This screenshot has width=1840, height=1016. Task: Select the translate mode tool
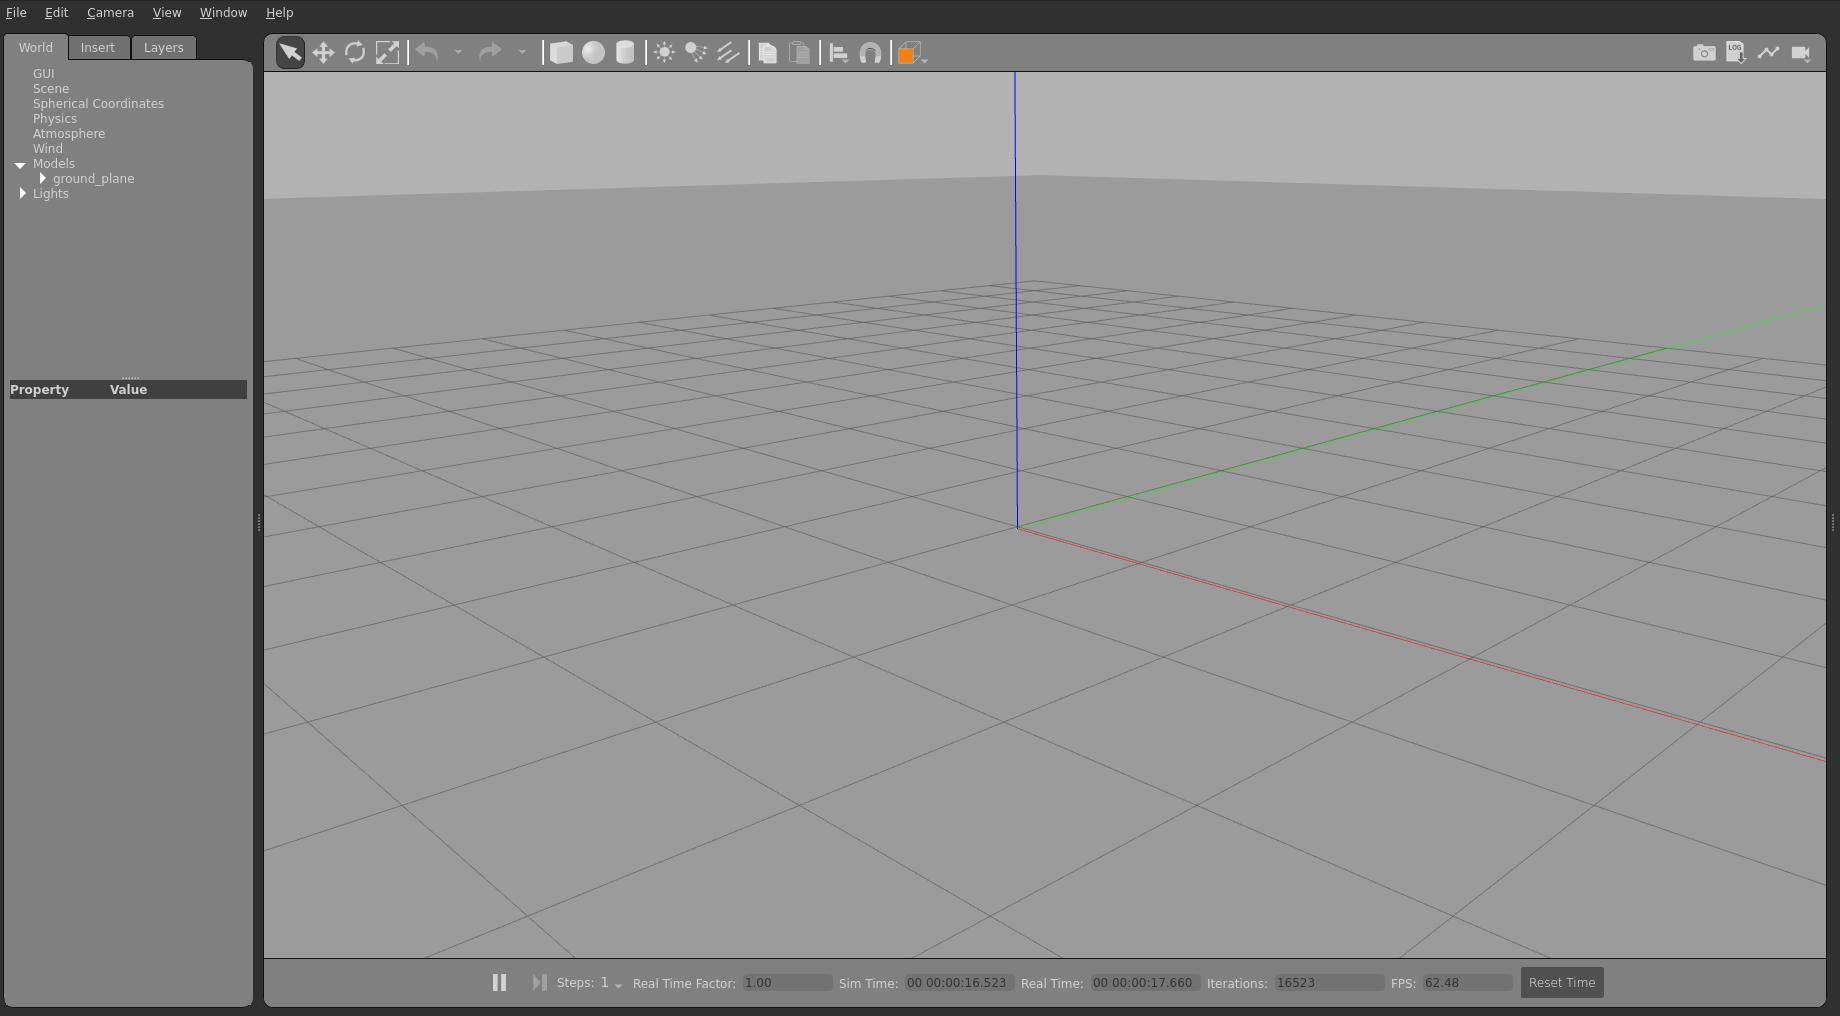click(323, 53)
